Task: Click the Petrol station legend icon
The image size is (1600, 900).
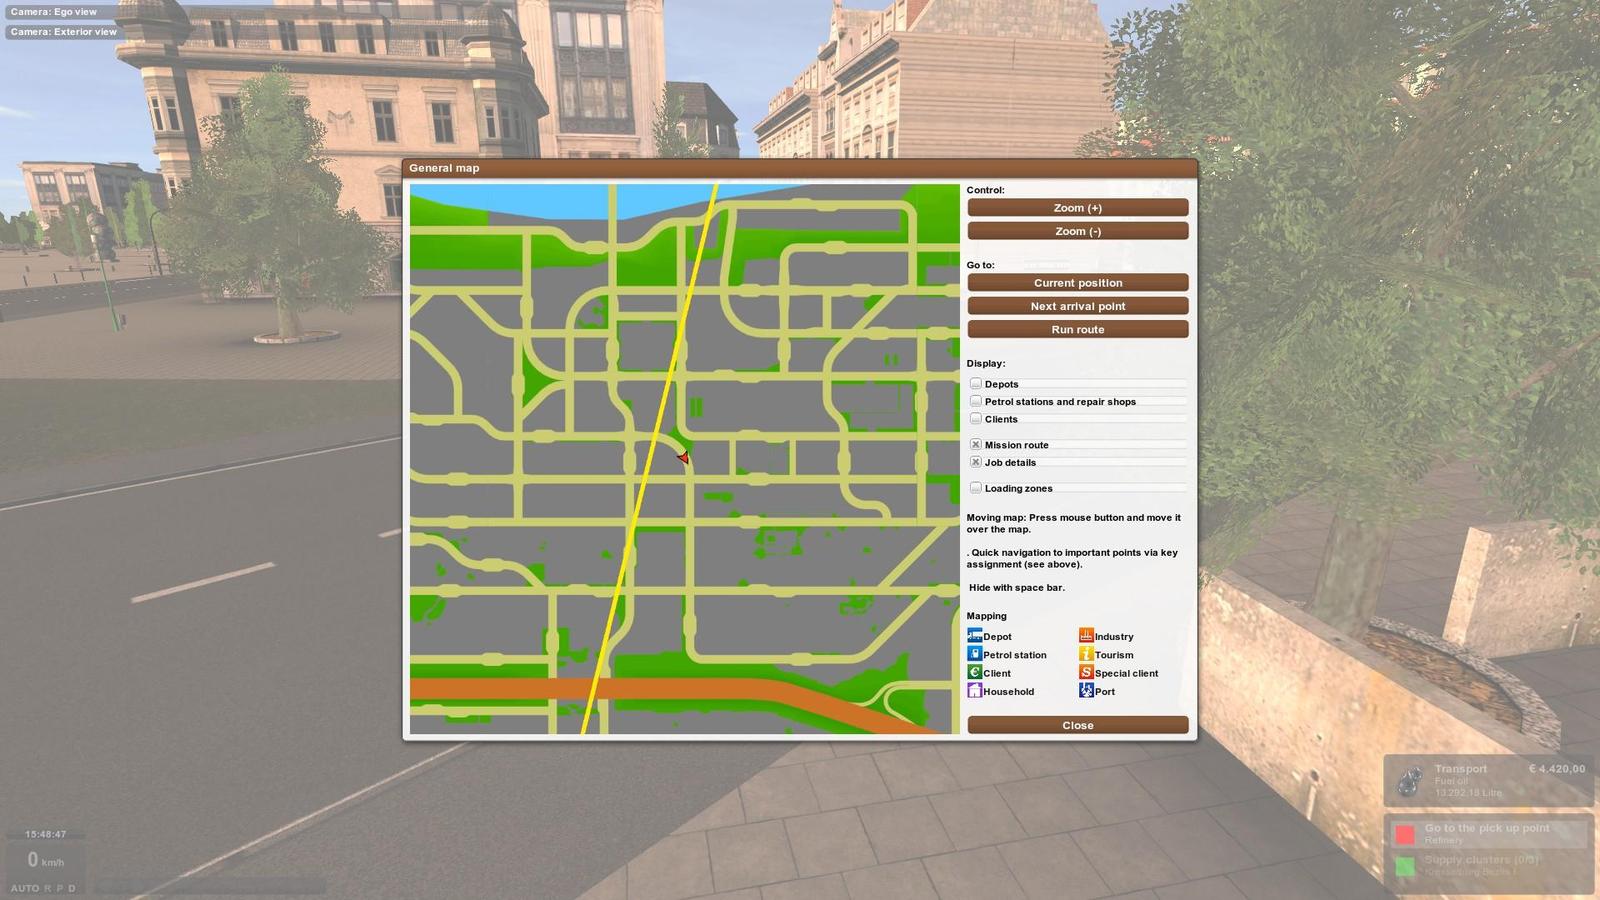Action: tap(975, 654)
